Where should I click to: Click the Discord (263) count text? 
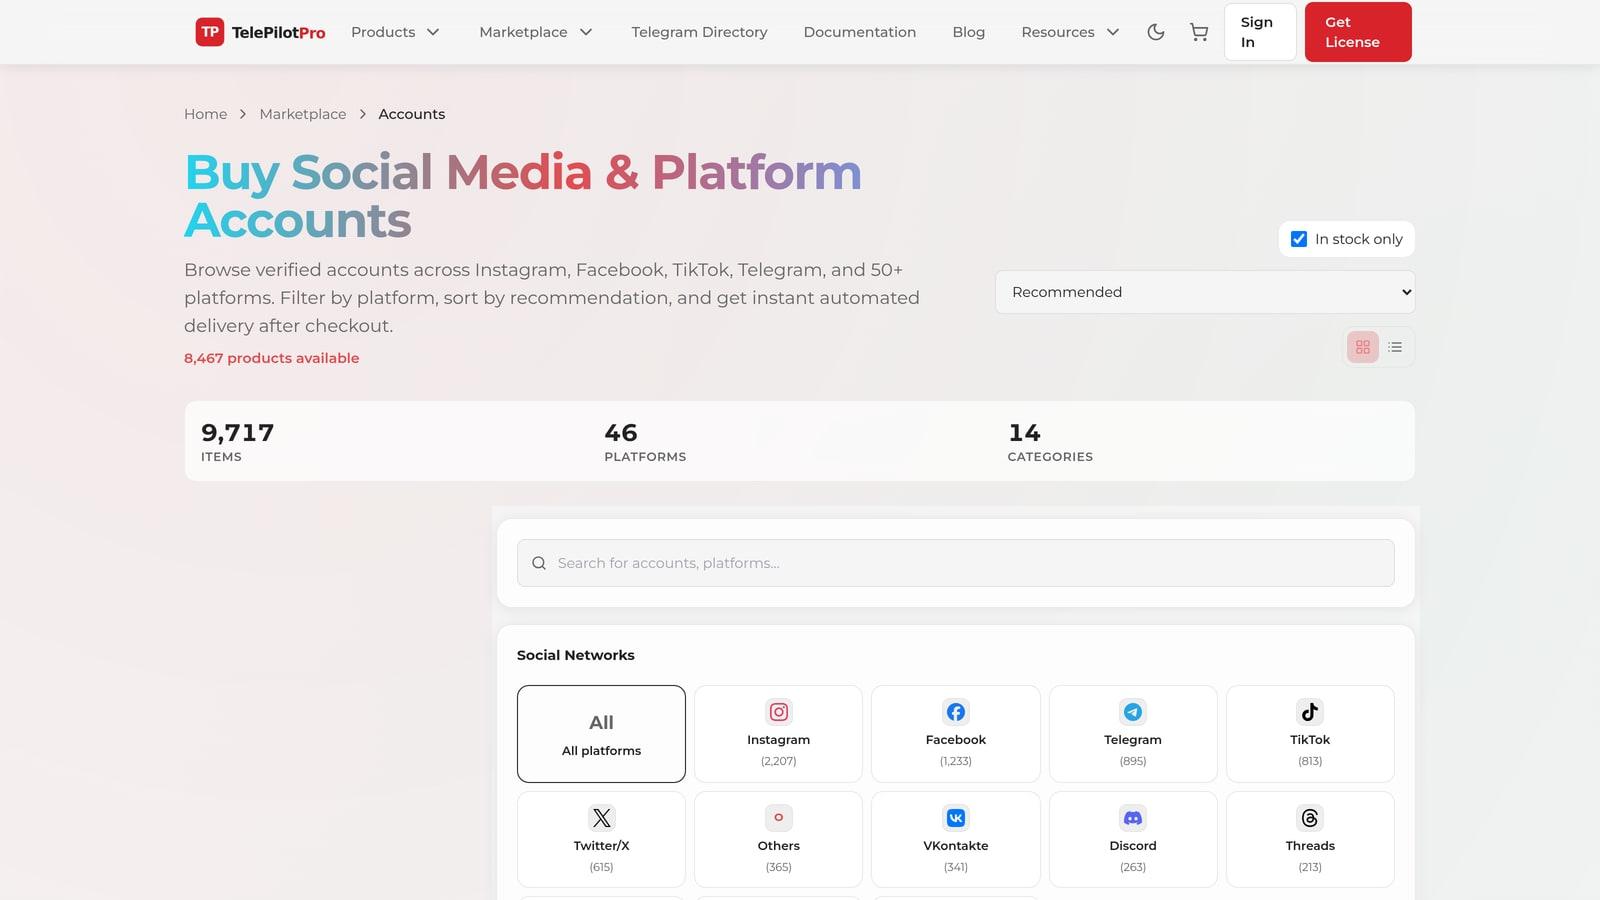point(1133,867)
